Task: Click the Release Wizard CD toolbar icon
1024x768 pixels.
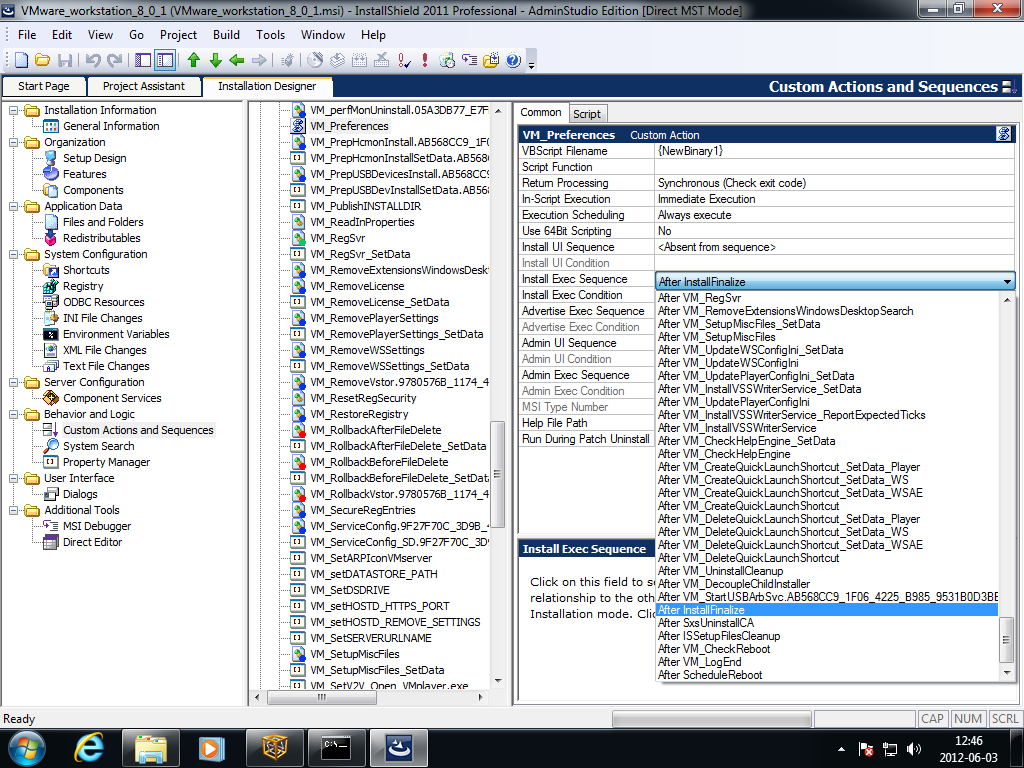Action: (316, 60)
